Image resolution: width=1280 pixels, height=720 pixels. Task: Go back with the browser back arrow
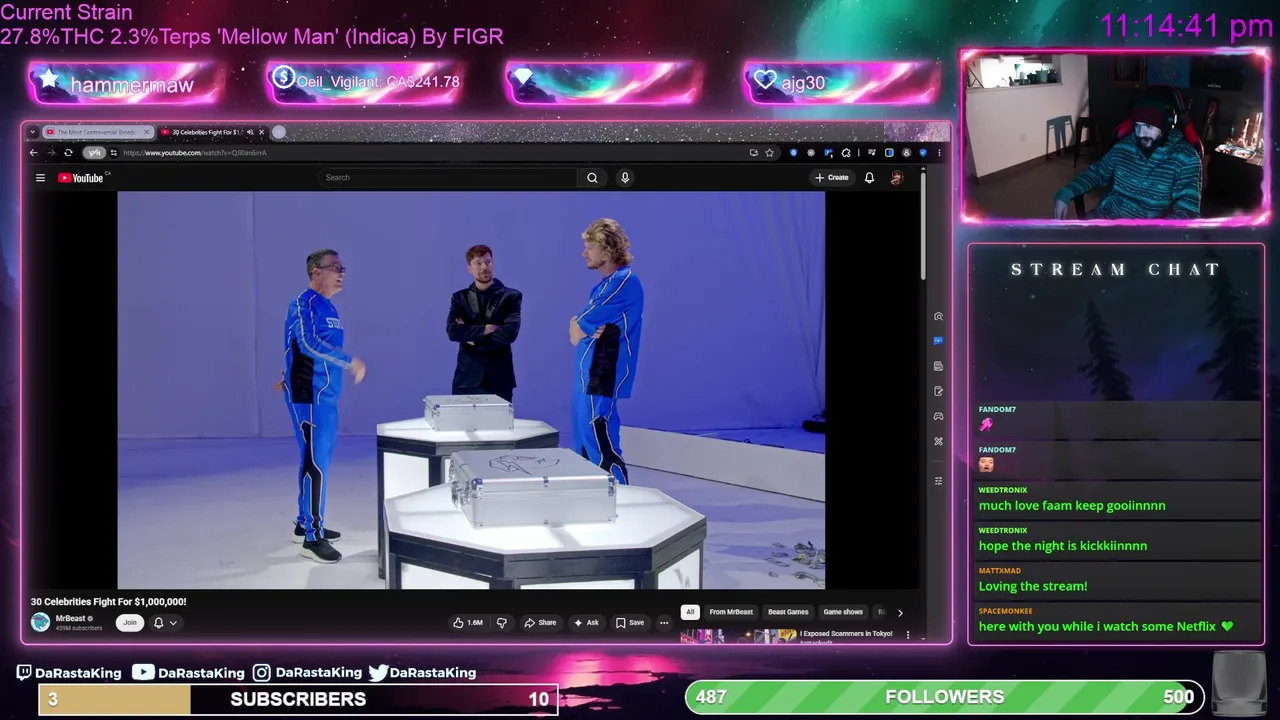[x=33, y=153]
